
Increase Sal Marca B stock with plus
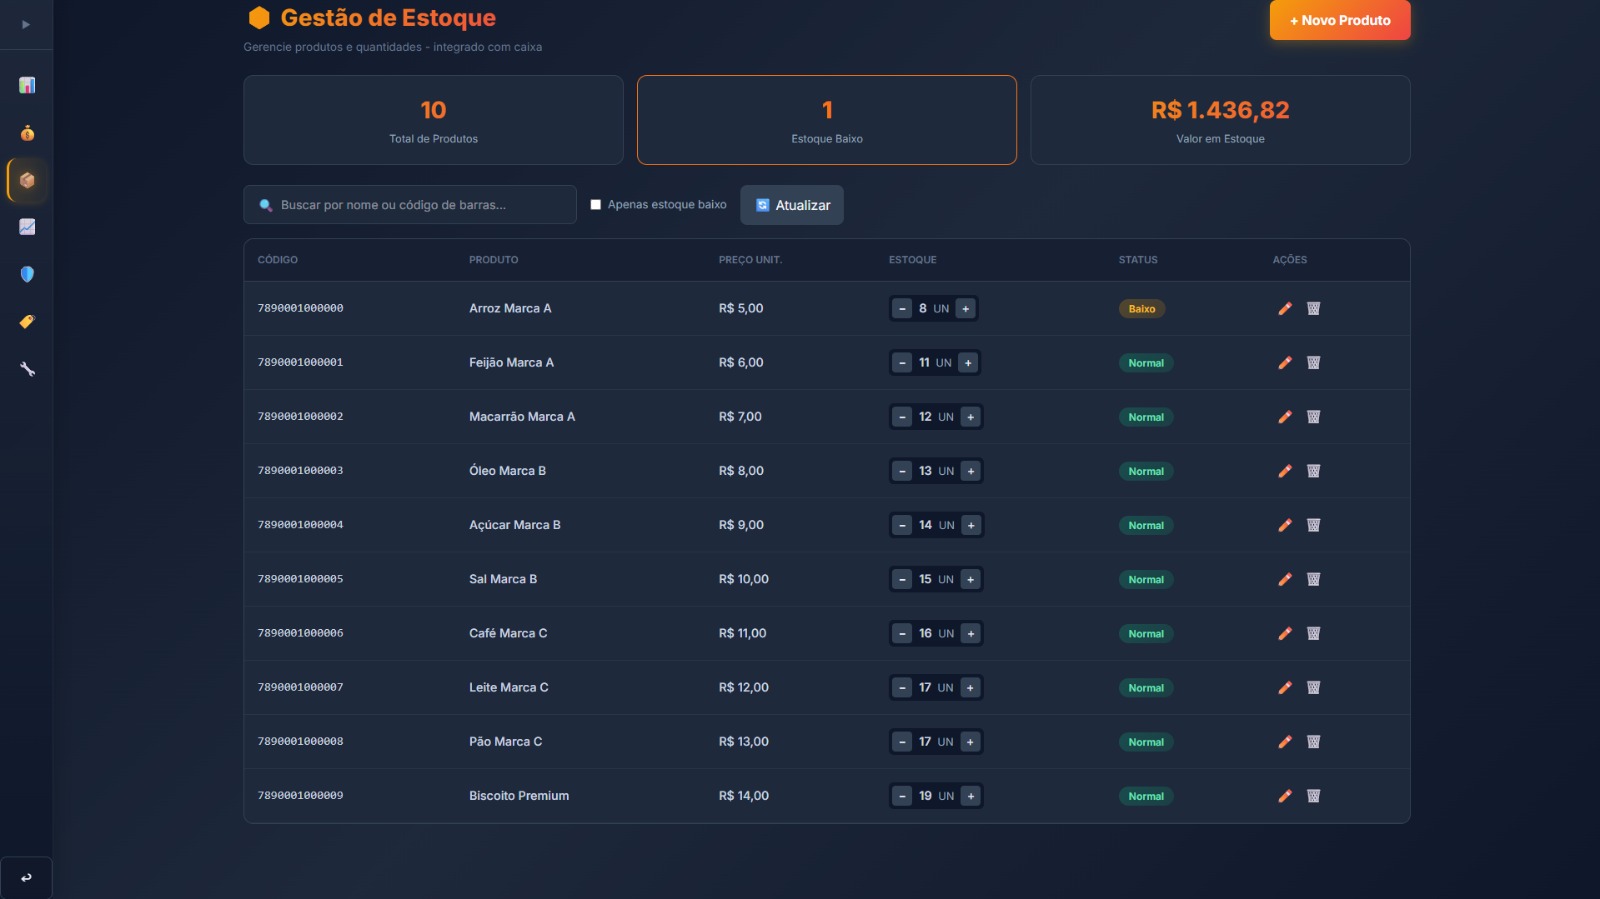970,579
